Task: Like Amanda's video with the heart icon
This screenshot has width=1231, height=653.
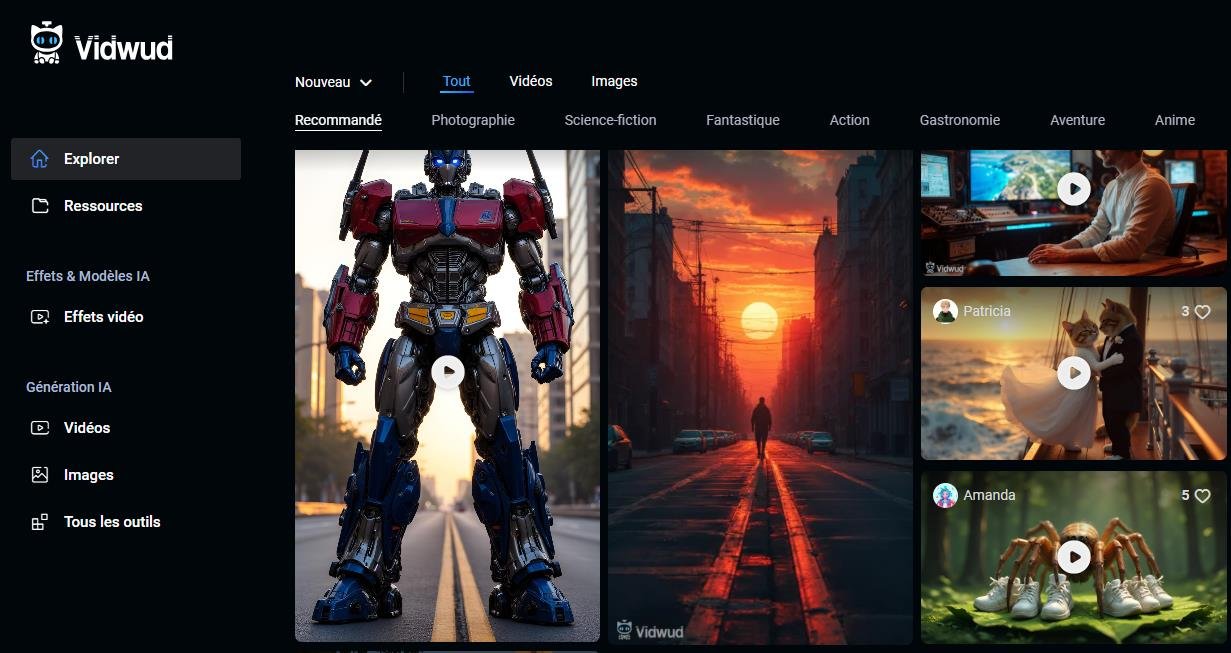Action: coord(1203,496)
